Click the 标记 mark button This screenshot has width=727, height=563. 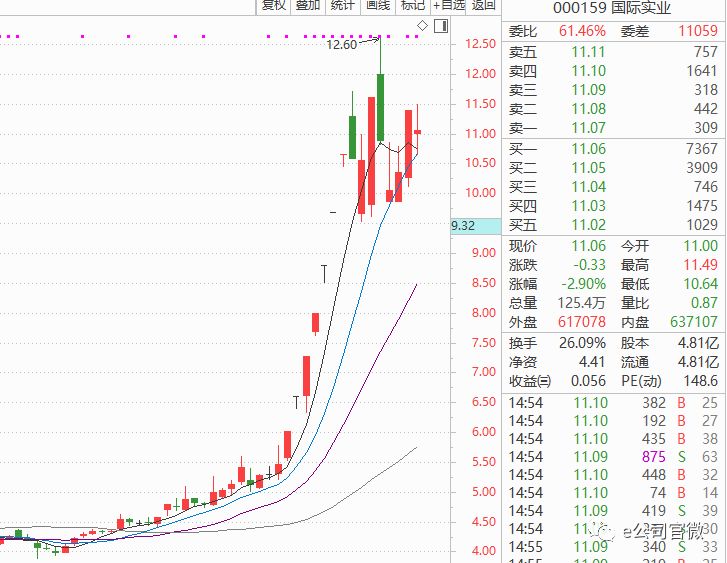[413, 6]
